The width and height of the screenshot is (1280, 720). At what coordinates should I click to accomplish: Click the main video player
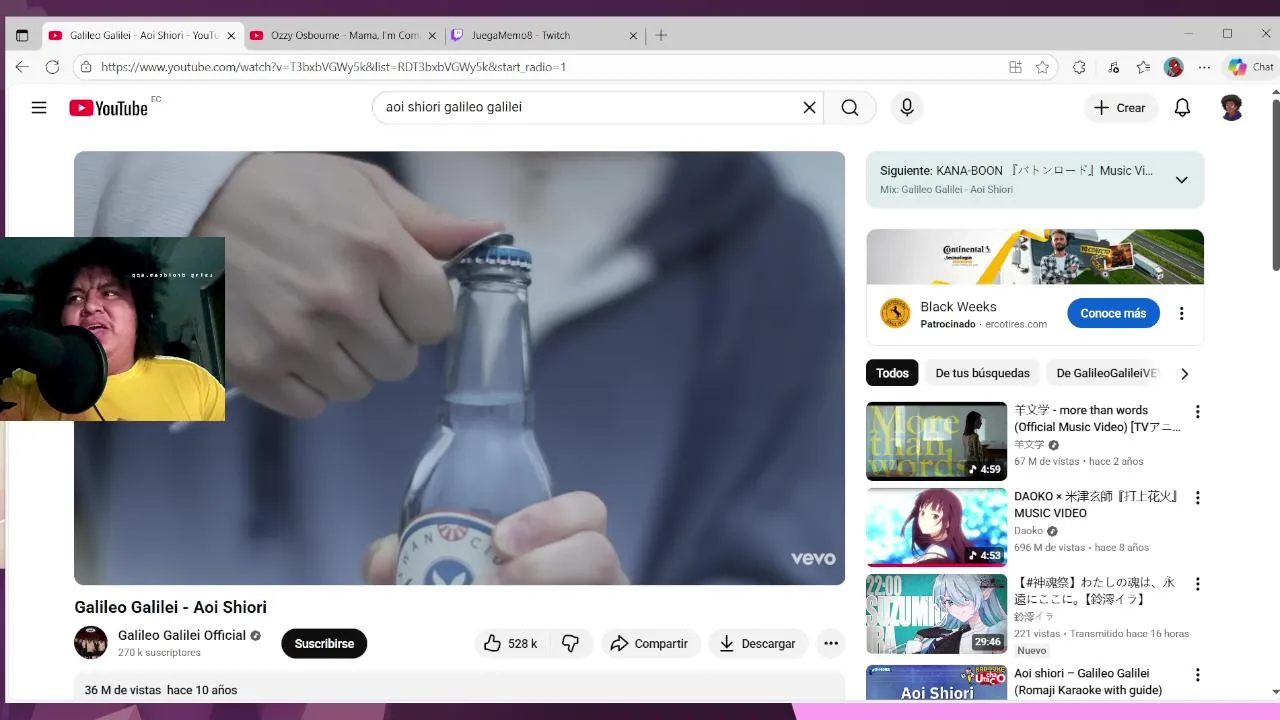pyautogui.click(x=459, y=368)
